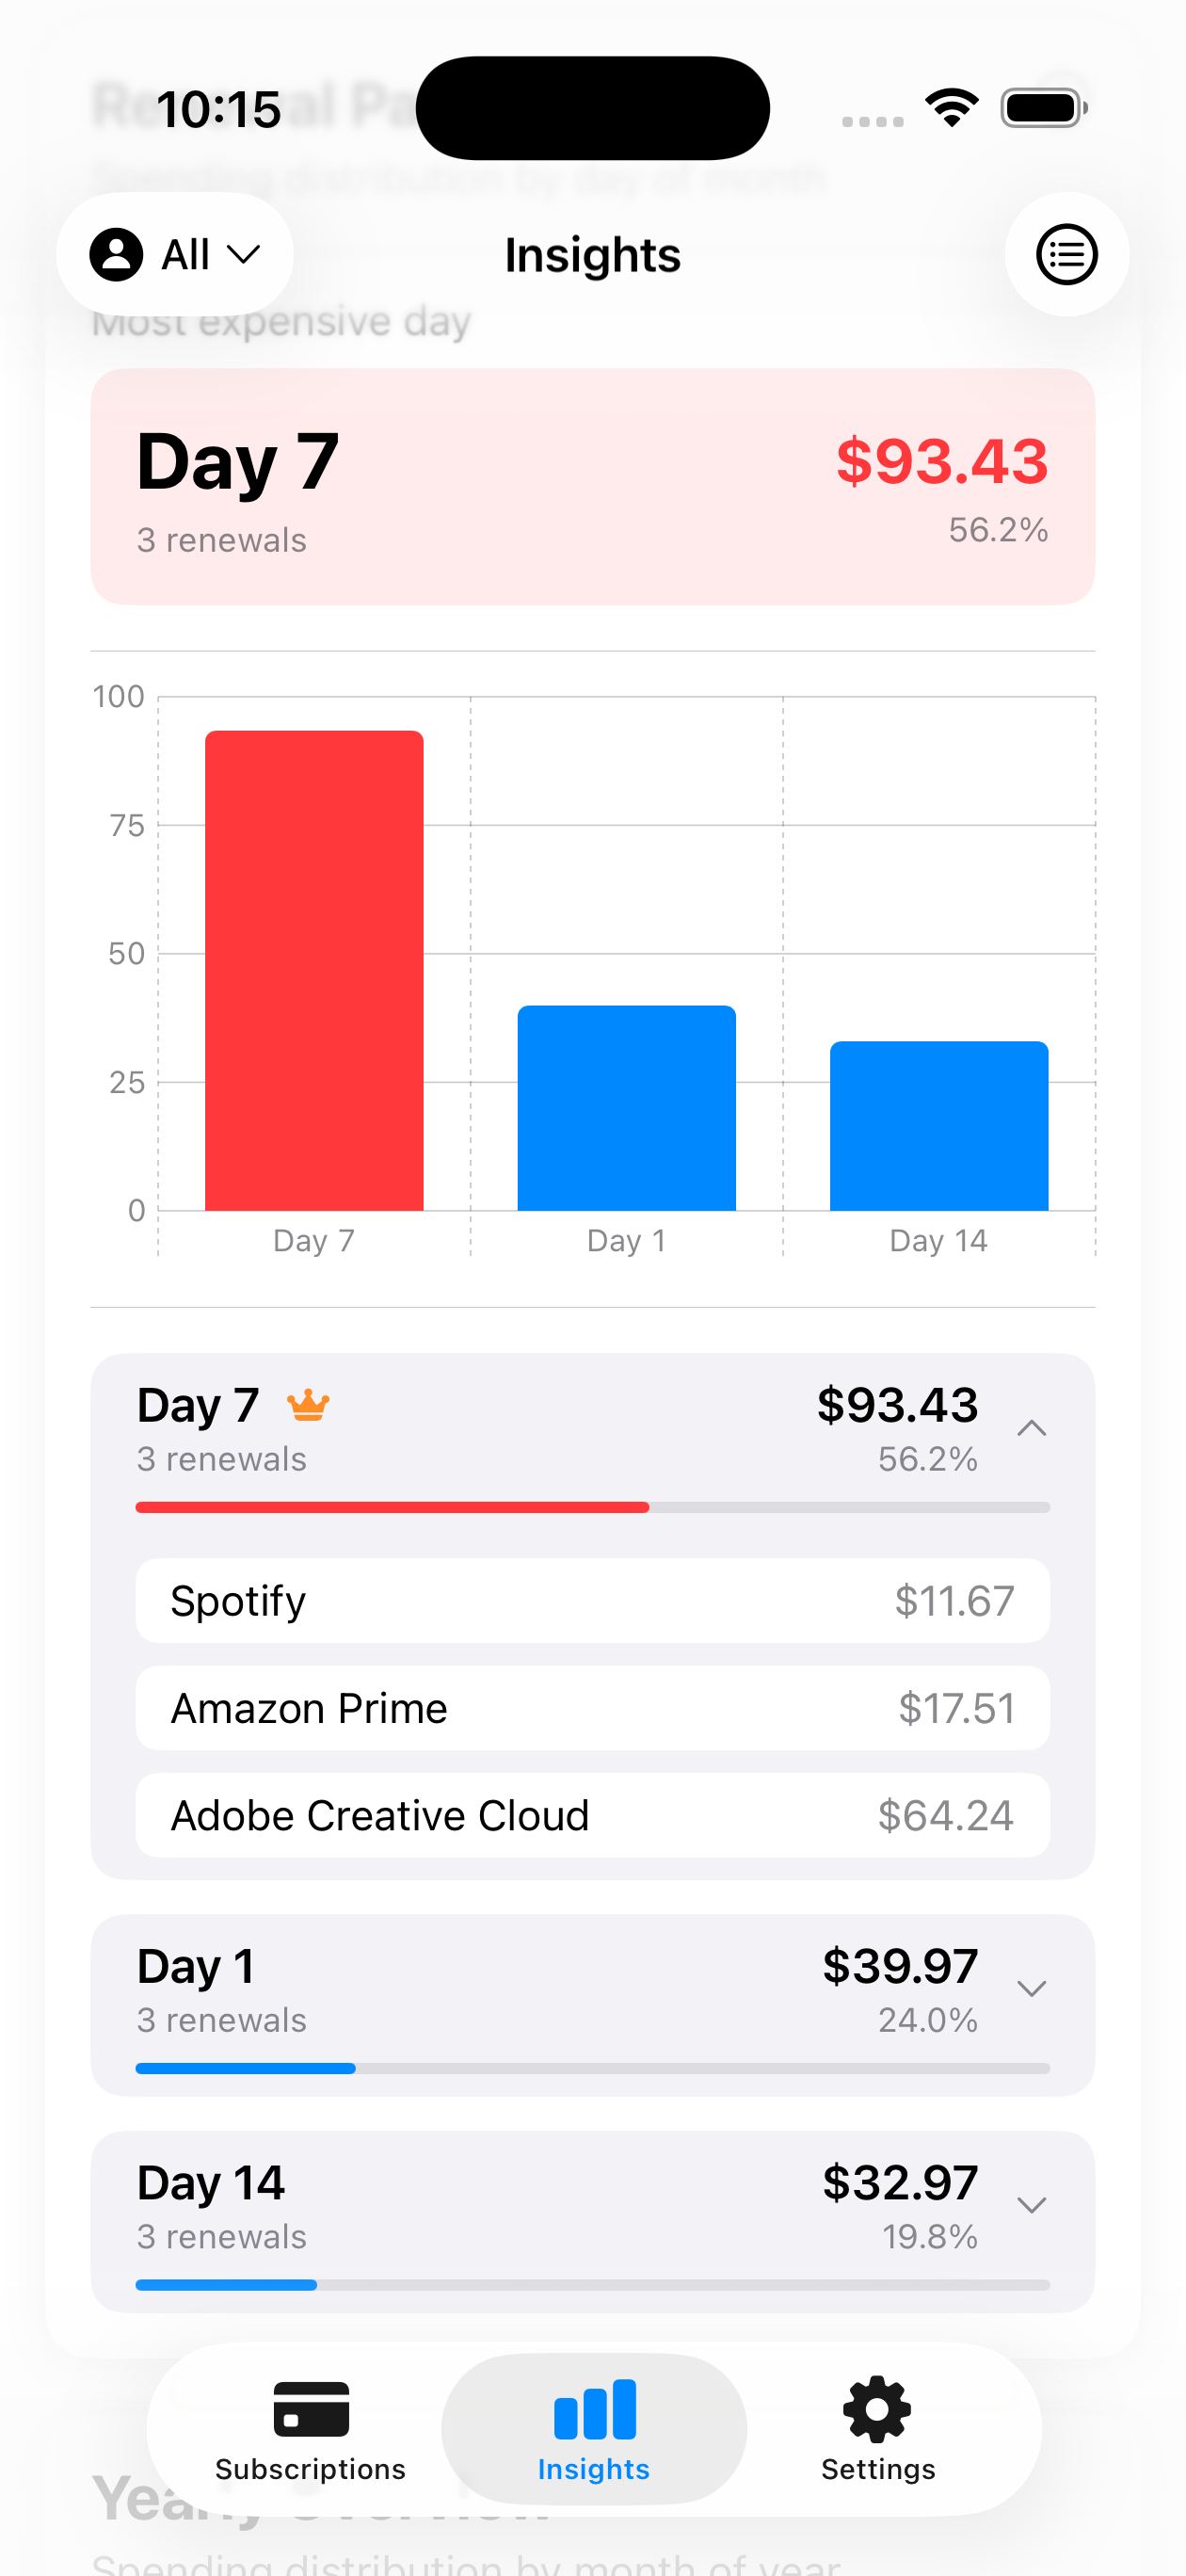
Task: Tap the orange crown icon
Action: 308,1405
